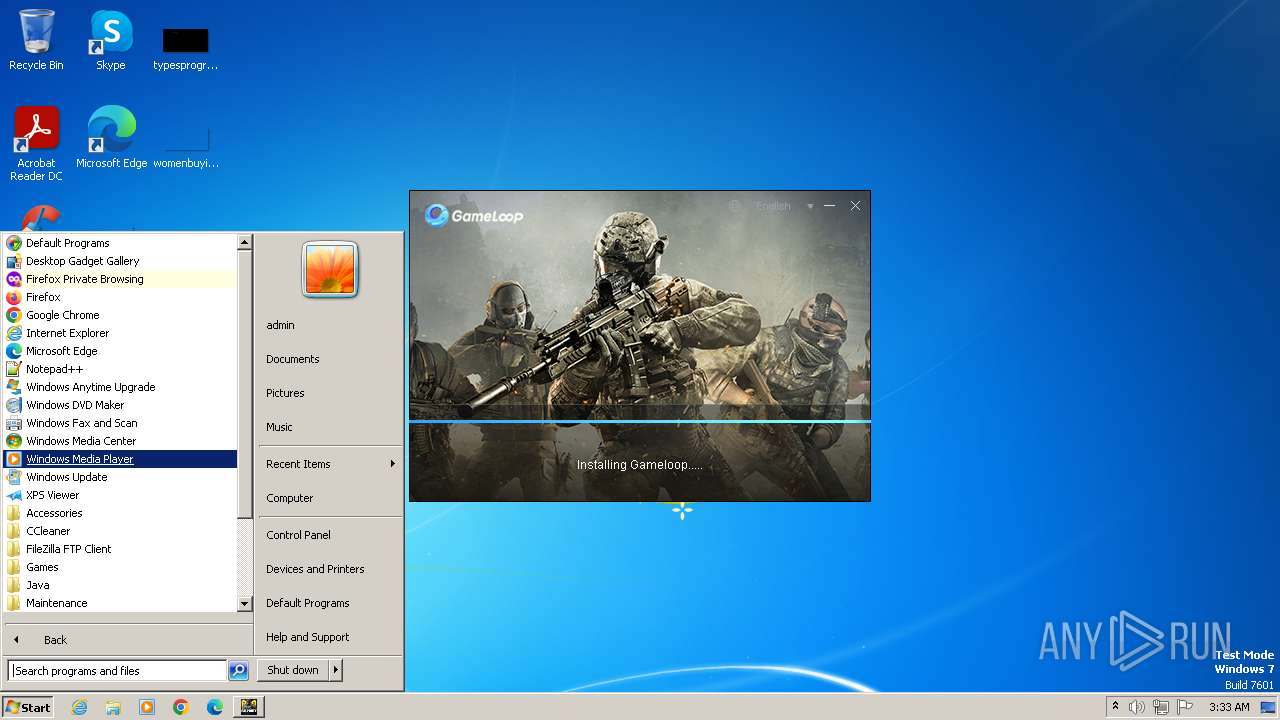Open Microsoft Edge from taskbar
The height and width of the screenshot is (720, 1280).
click(215, 707)
